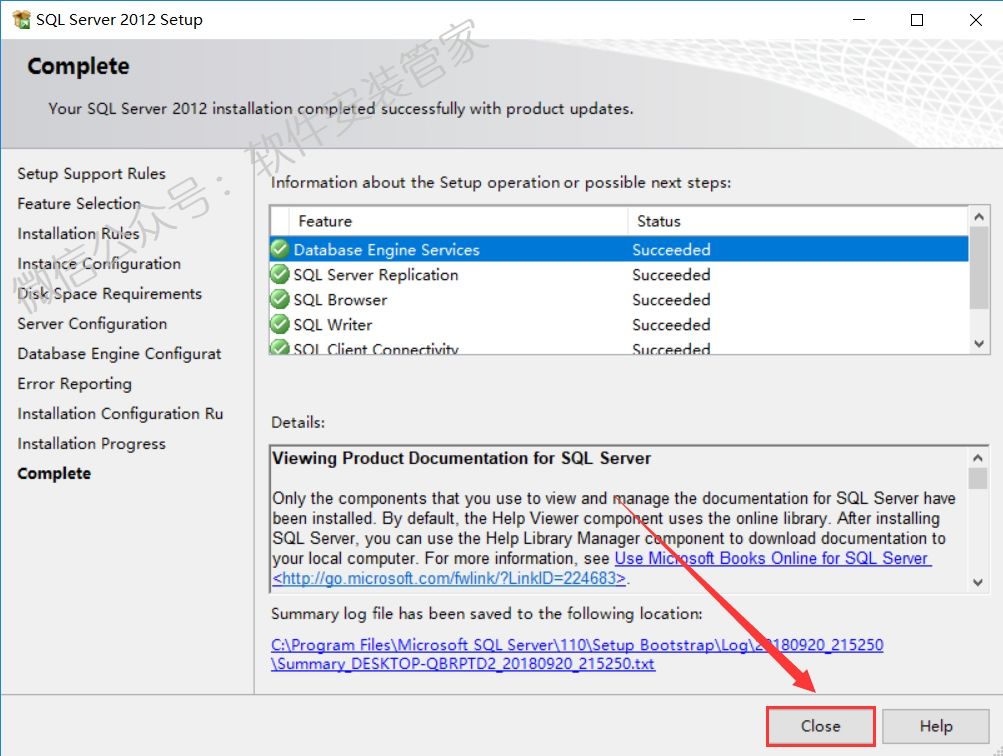Viewport: 1003px width, 756px height.
Task: Click the Feature column header
Action: (x=458, y=221)
